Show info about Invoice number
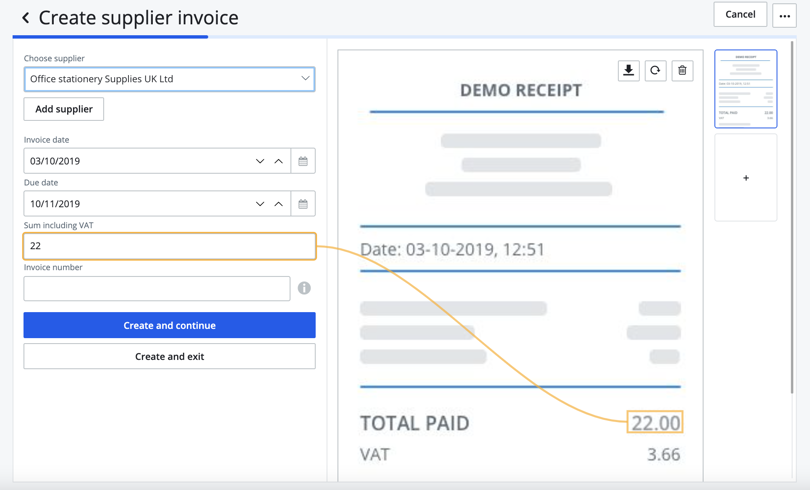The width and height of the screenshot is (810, 490). click(304, 288)
